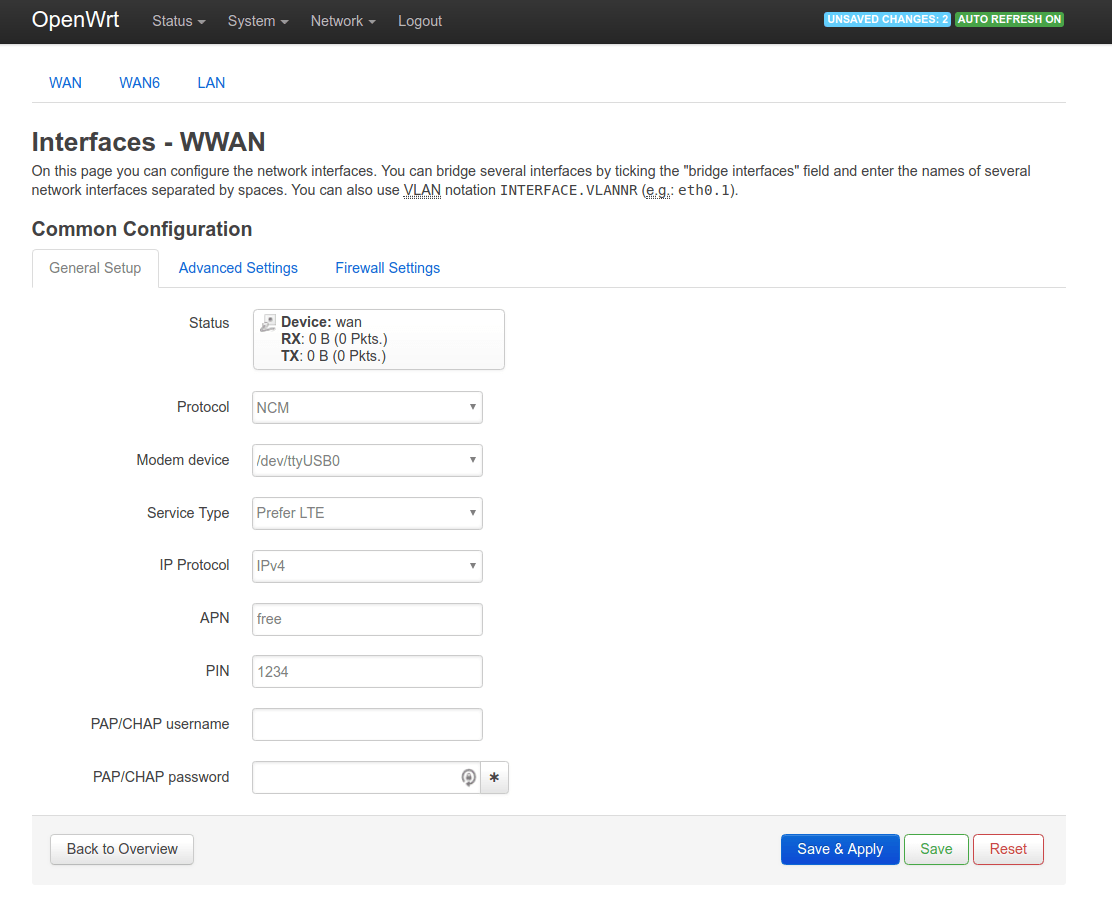Image resolution: width=1112 pixels, height=902 pixels.
Task: Open the Protocol dropdown showing NCM
Action: 367,408
